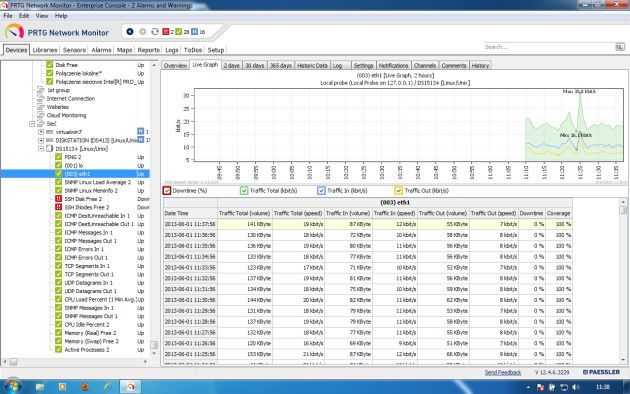Screen dimensions: 630x394
Task: Toggle Traffic In (kbit/s) checkbox
Action: pyautogui.click(x=321, y=191)
